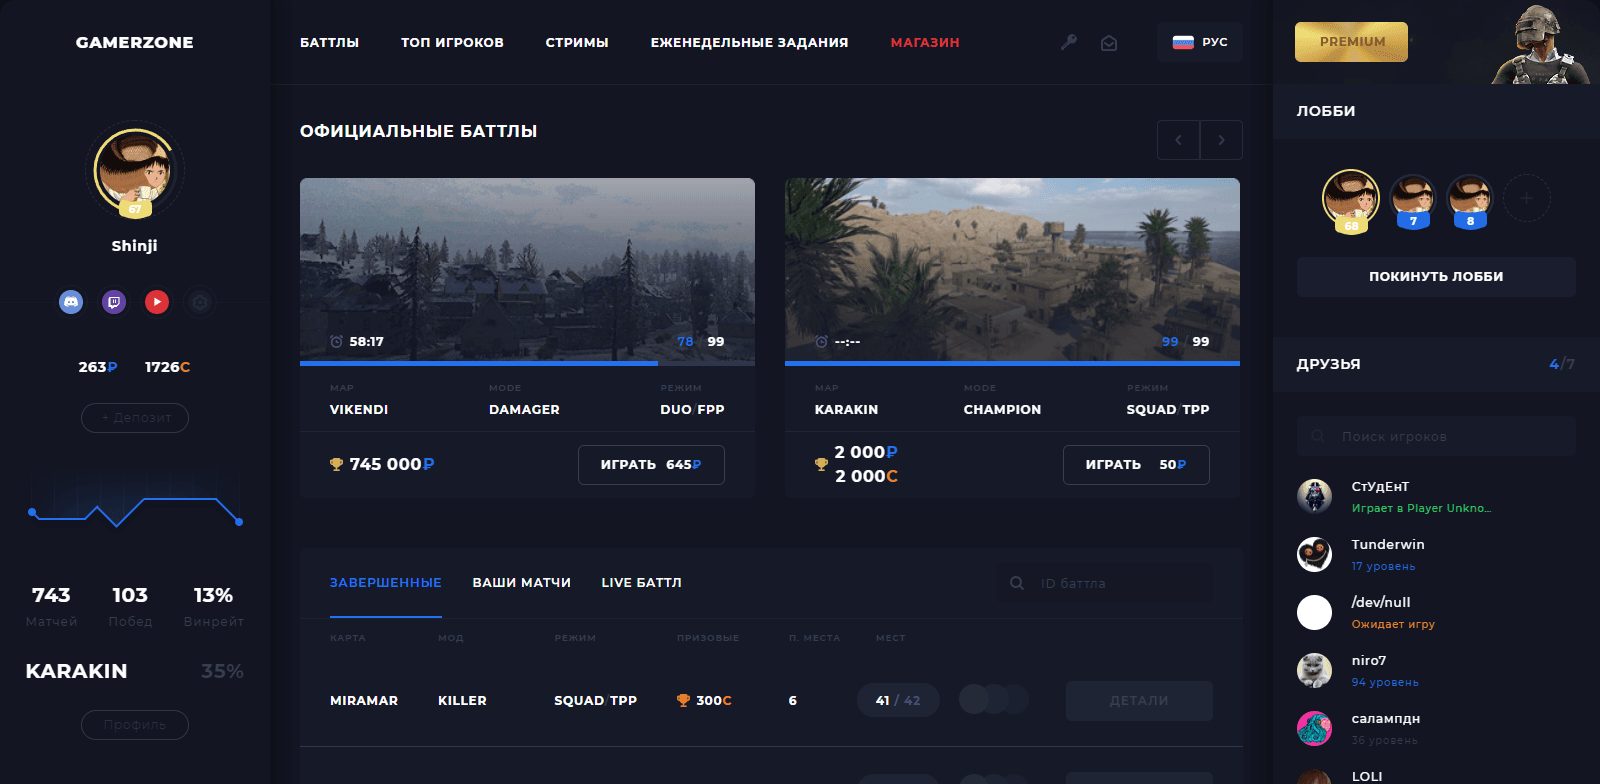The image size is (1600, 784).
Task: Click the key icon in top bar
Action: tap(1069, 42)
